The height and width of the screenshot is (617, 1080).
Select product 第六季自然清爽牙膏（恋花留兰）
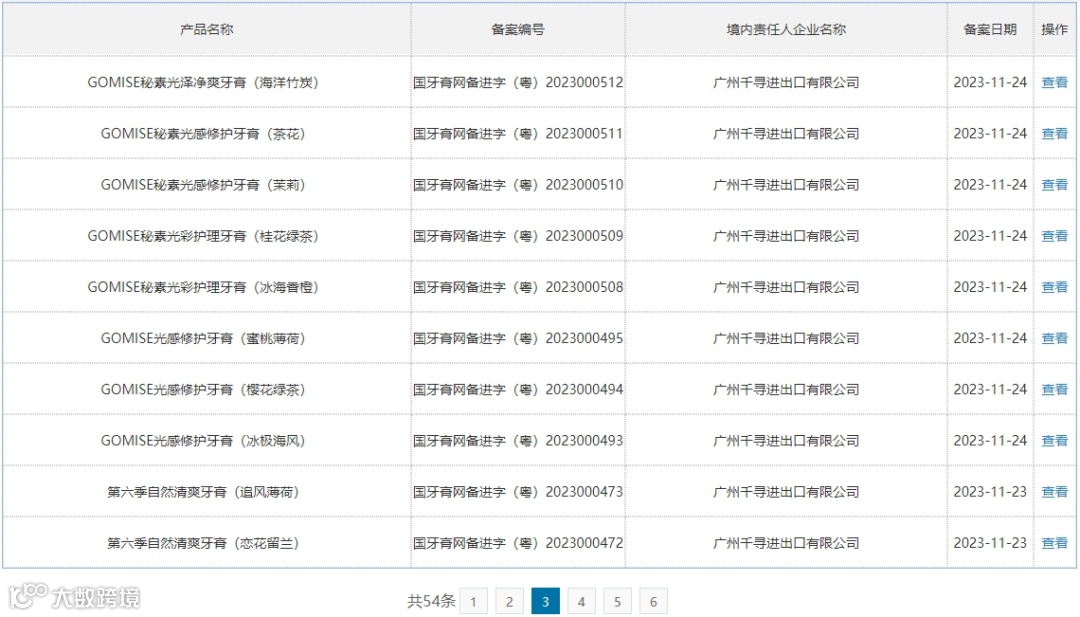coord(203,543)
